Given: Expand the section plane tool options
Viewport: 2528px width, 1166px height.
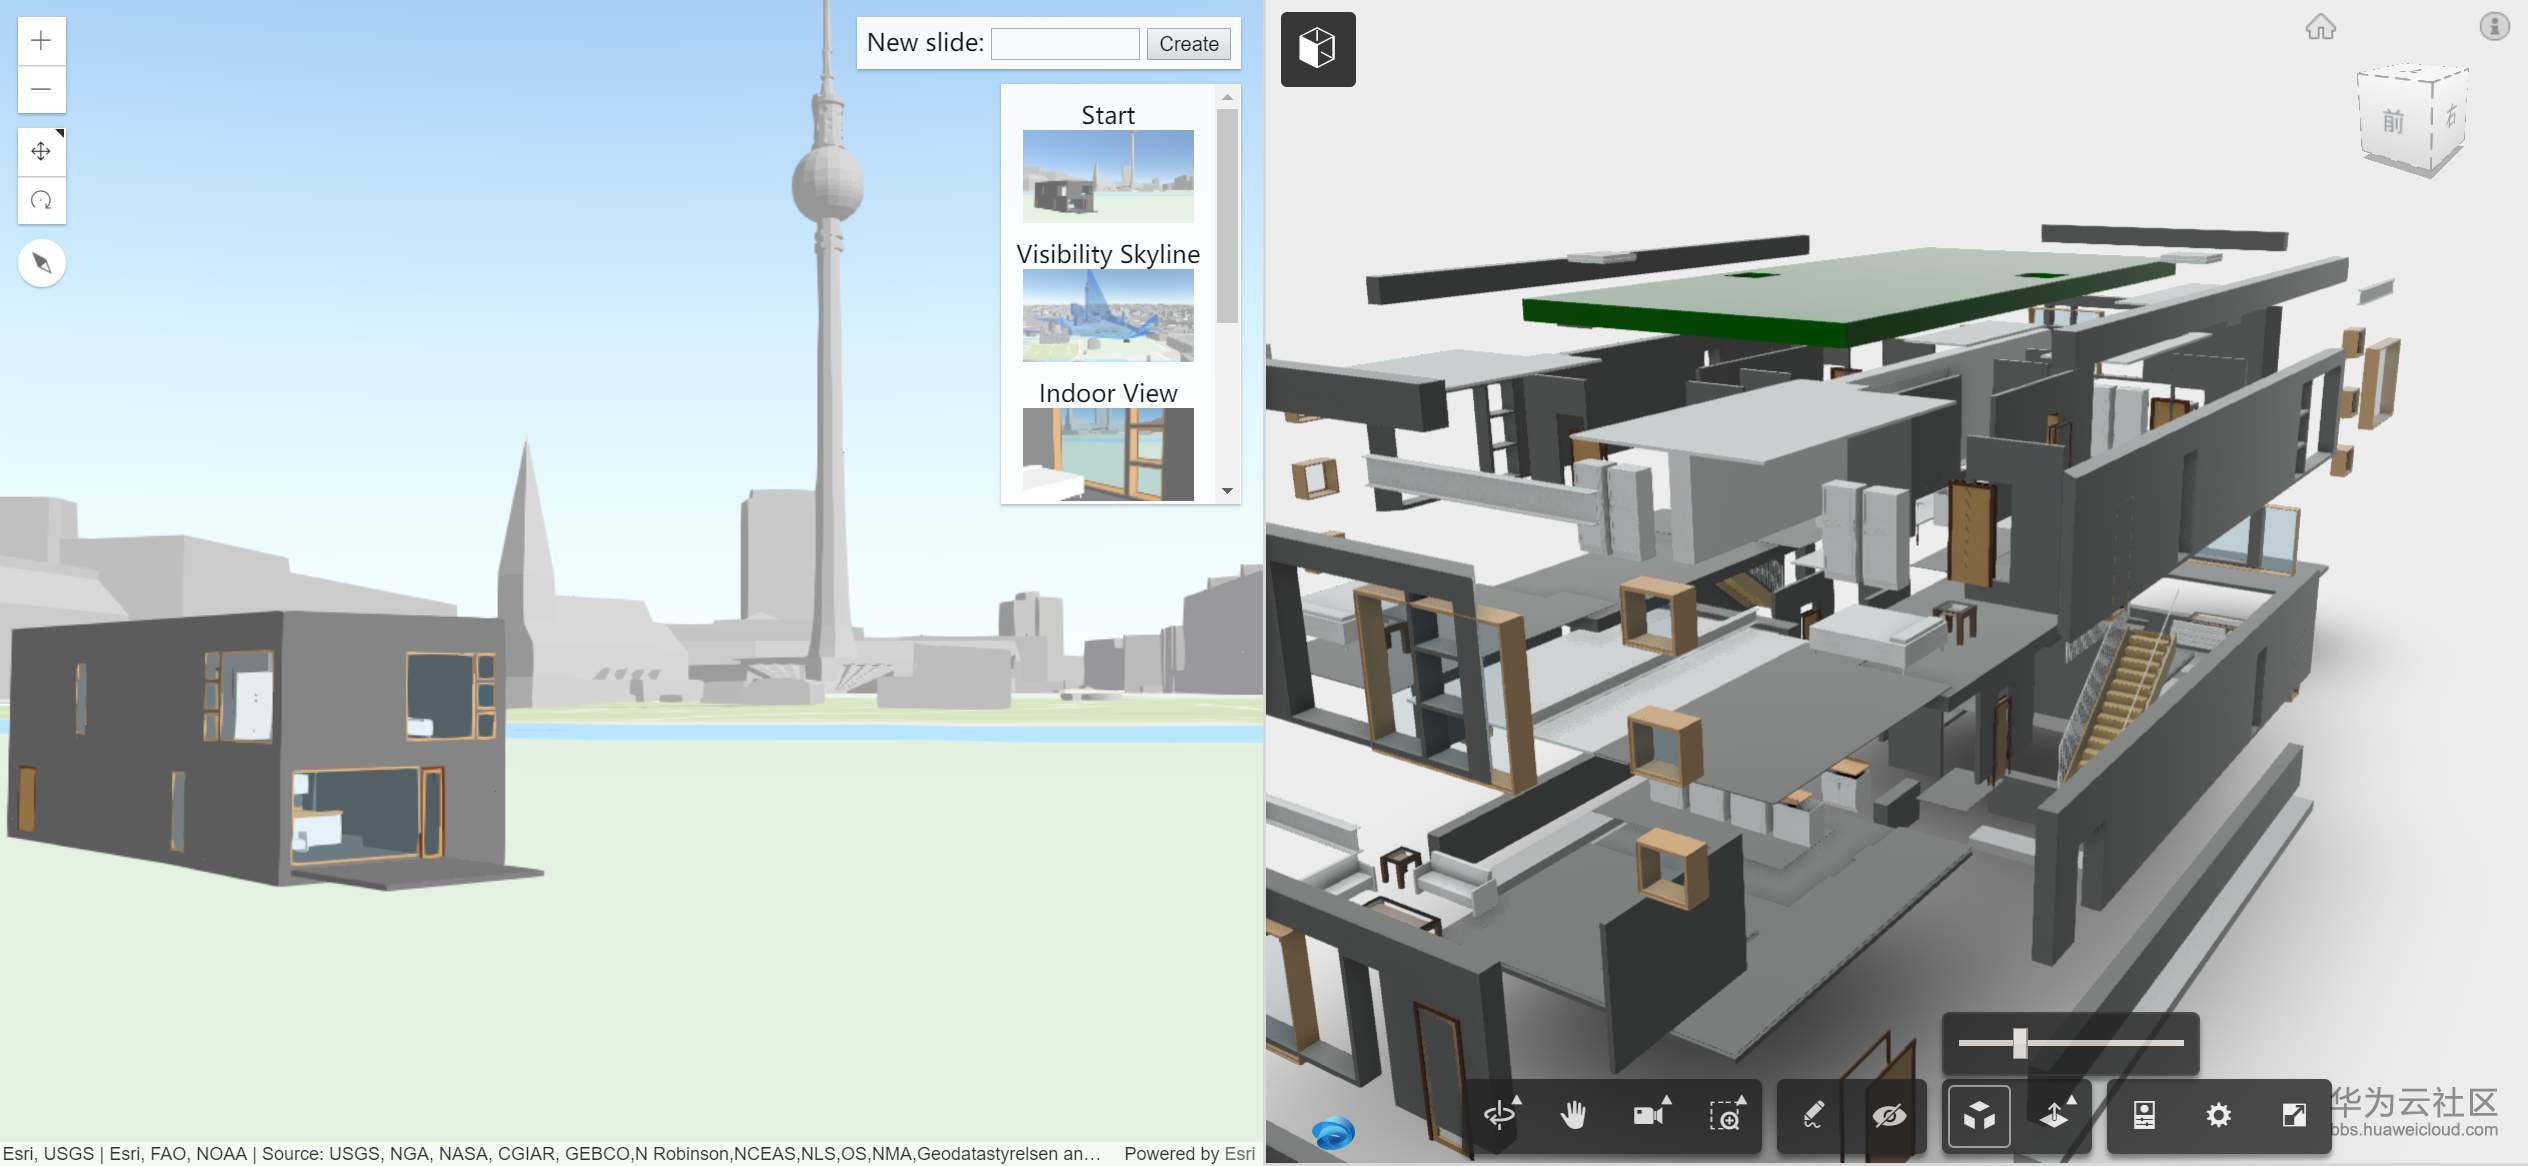Looking at the screenshot, I should (2054, 1114).
